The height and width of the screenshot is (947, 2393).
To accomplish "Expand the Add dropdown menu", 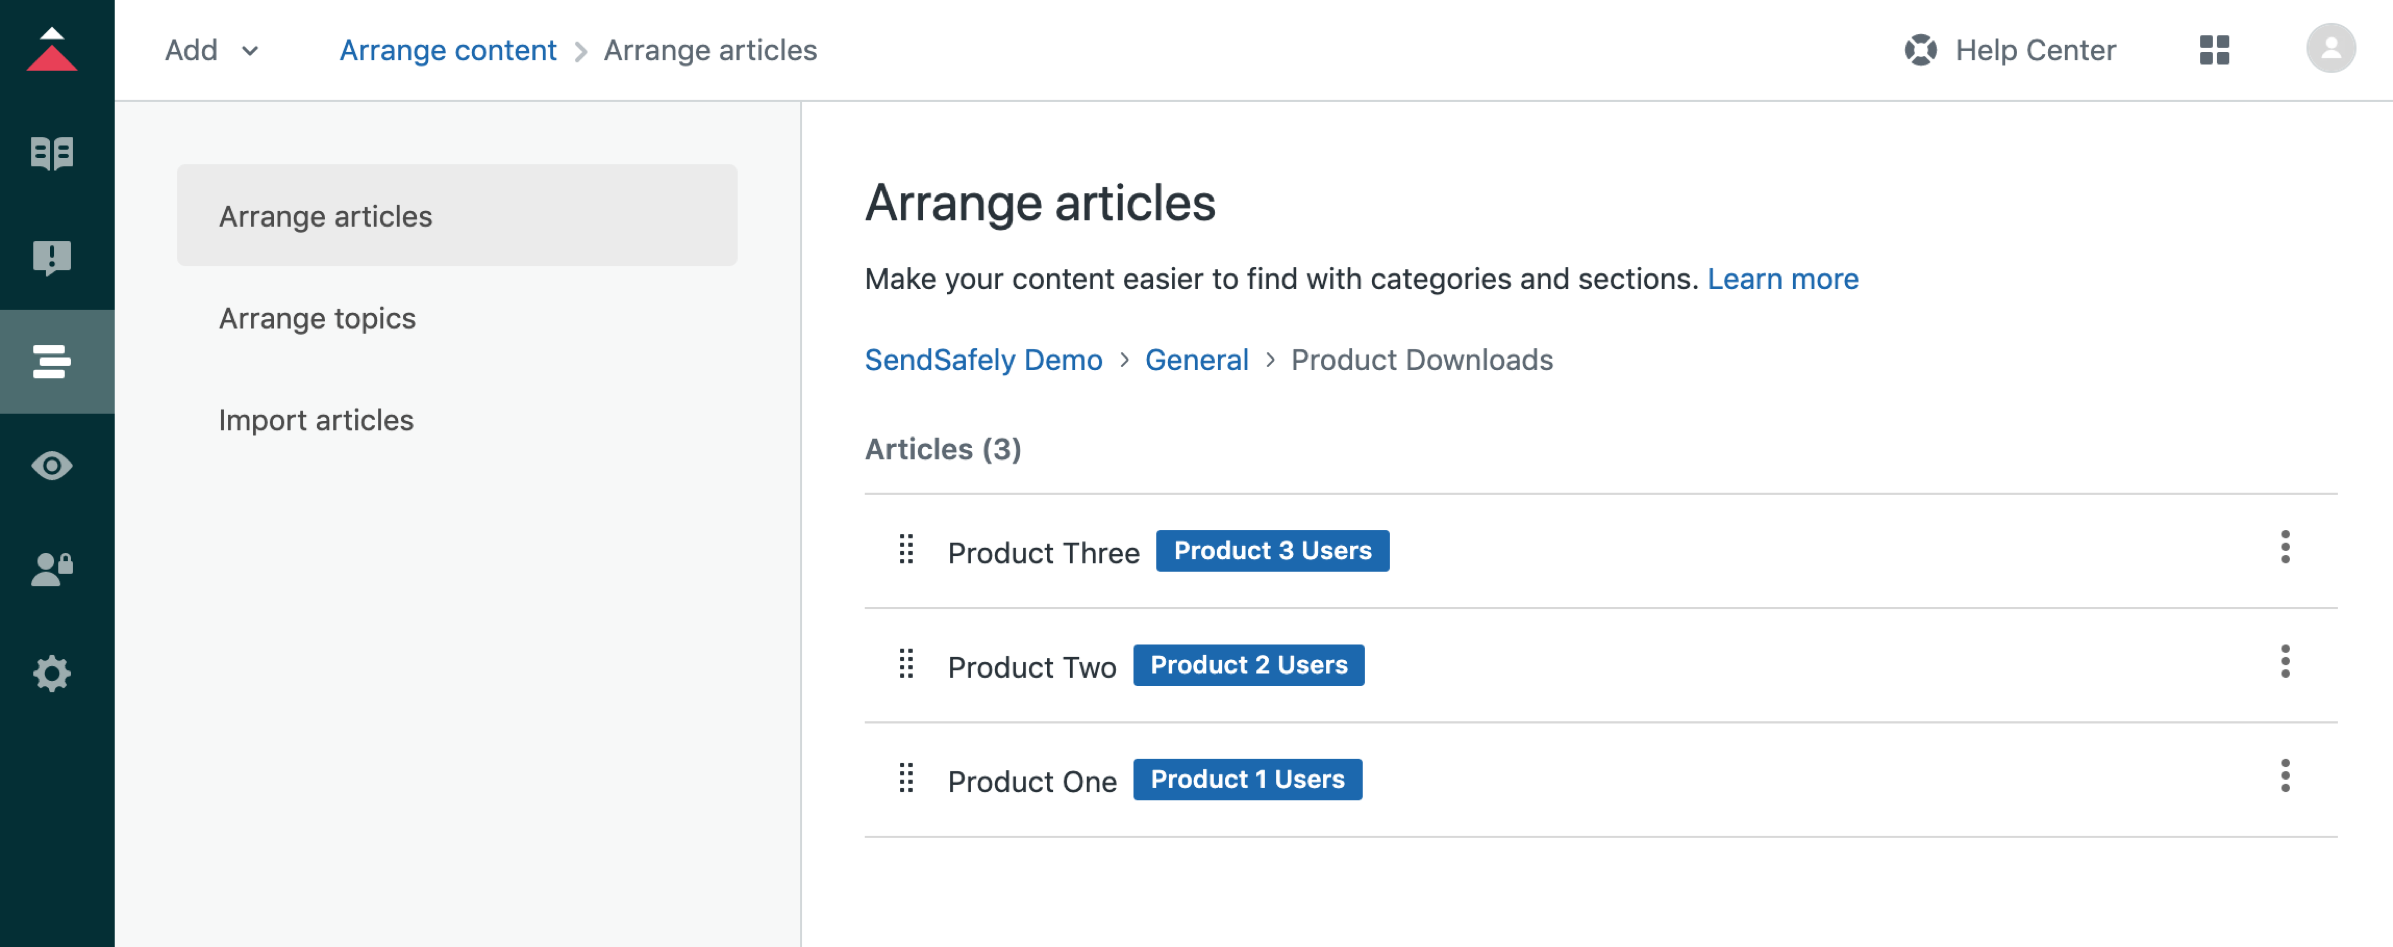I will (212, 50).
